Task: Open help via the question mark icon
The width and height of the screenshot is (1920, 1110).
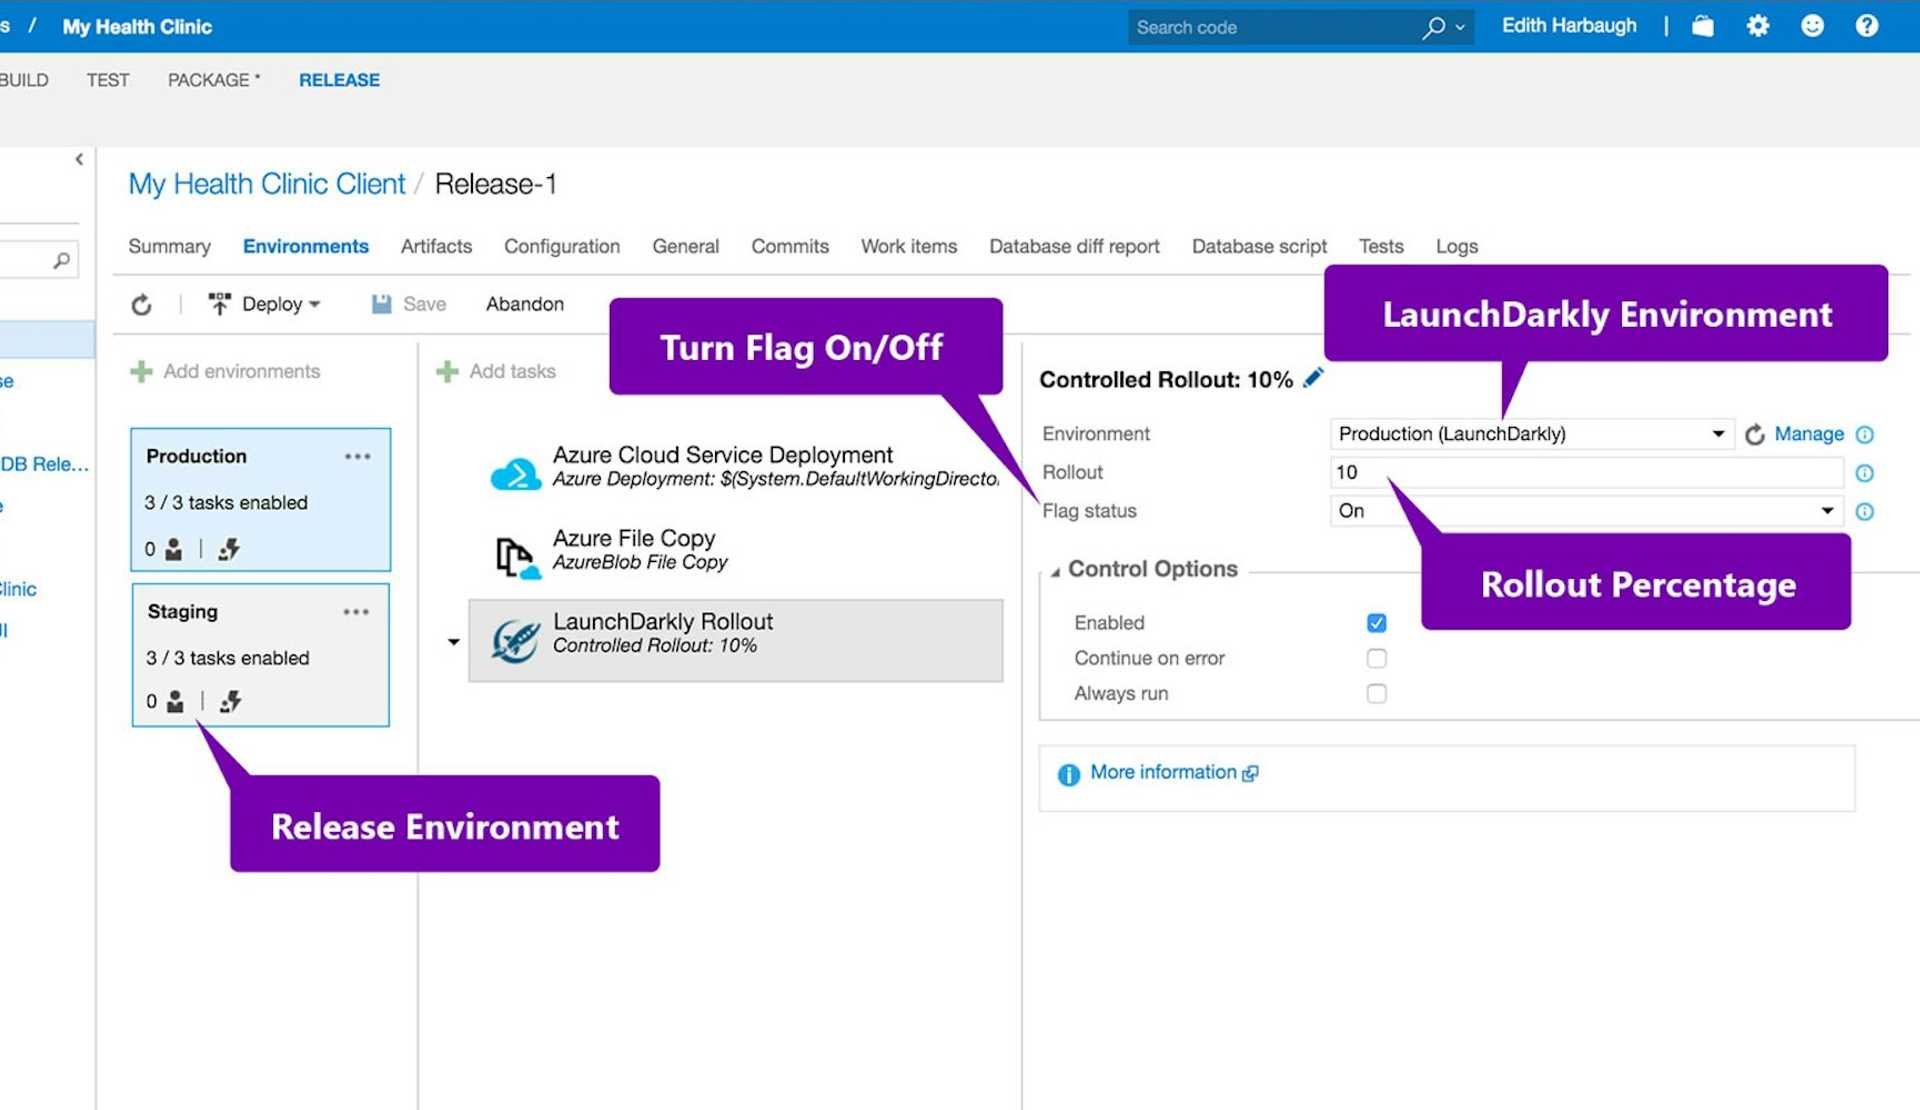Action: click(x=1866, y=26)
